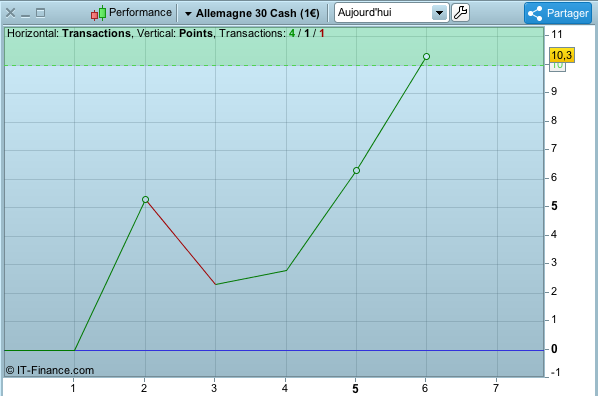
Task: Share the chart with Partager button
Action: (x=558, y=13)
